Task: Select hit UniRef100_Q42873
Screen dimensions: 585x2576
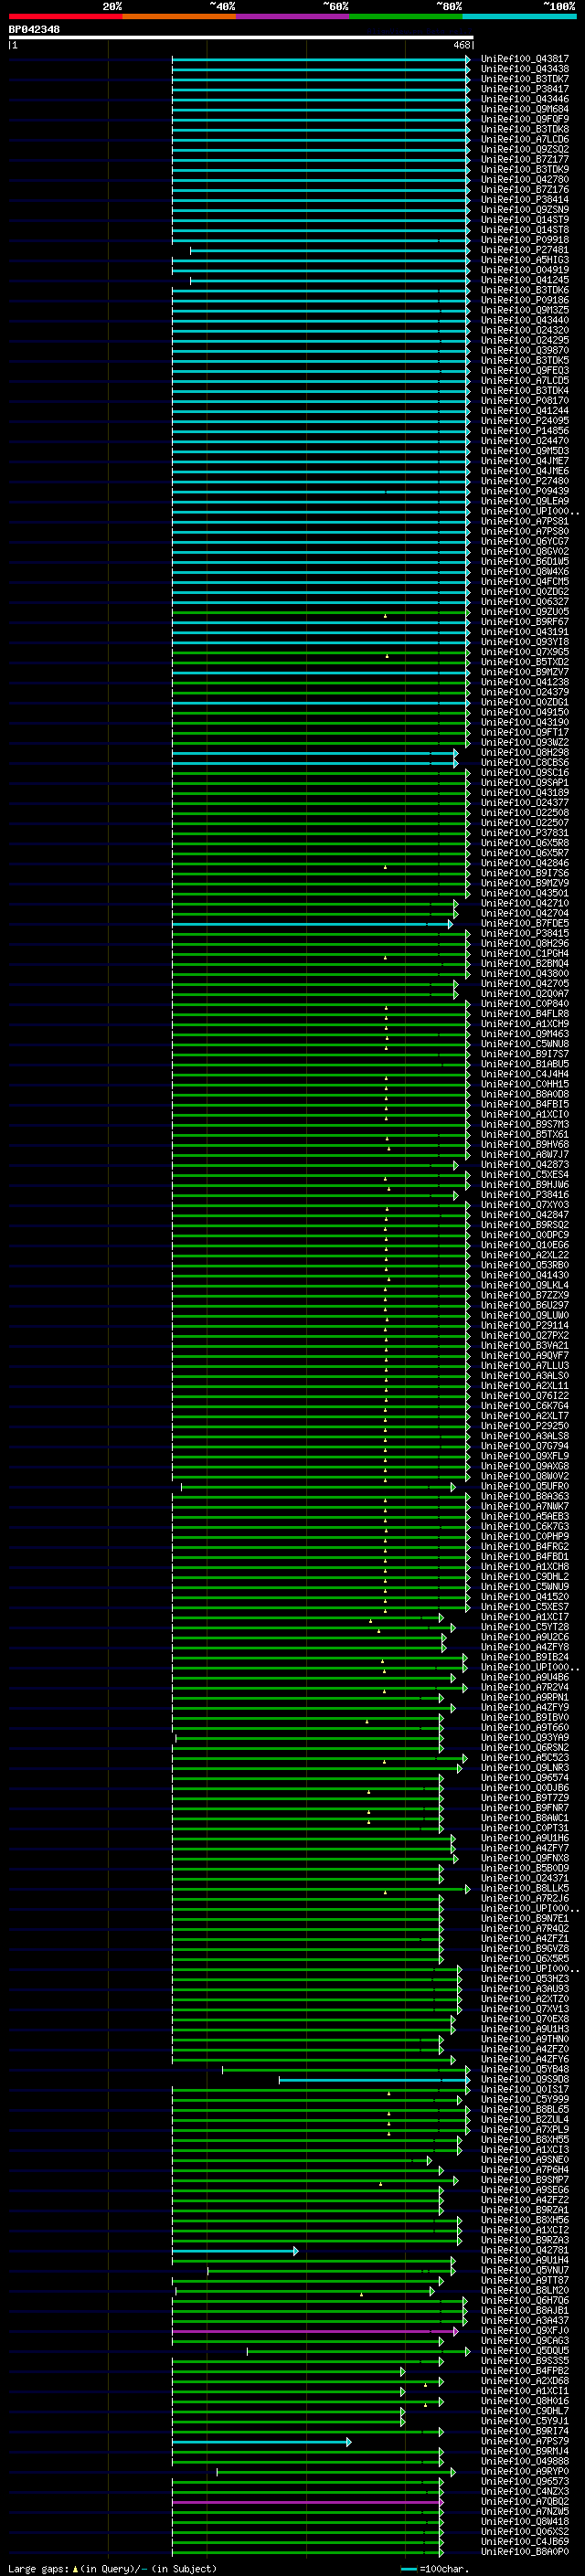Action: pyautogui.click(x=524, y=1164)
